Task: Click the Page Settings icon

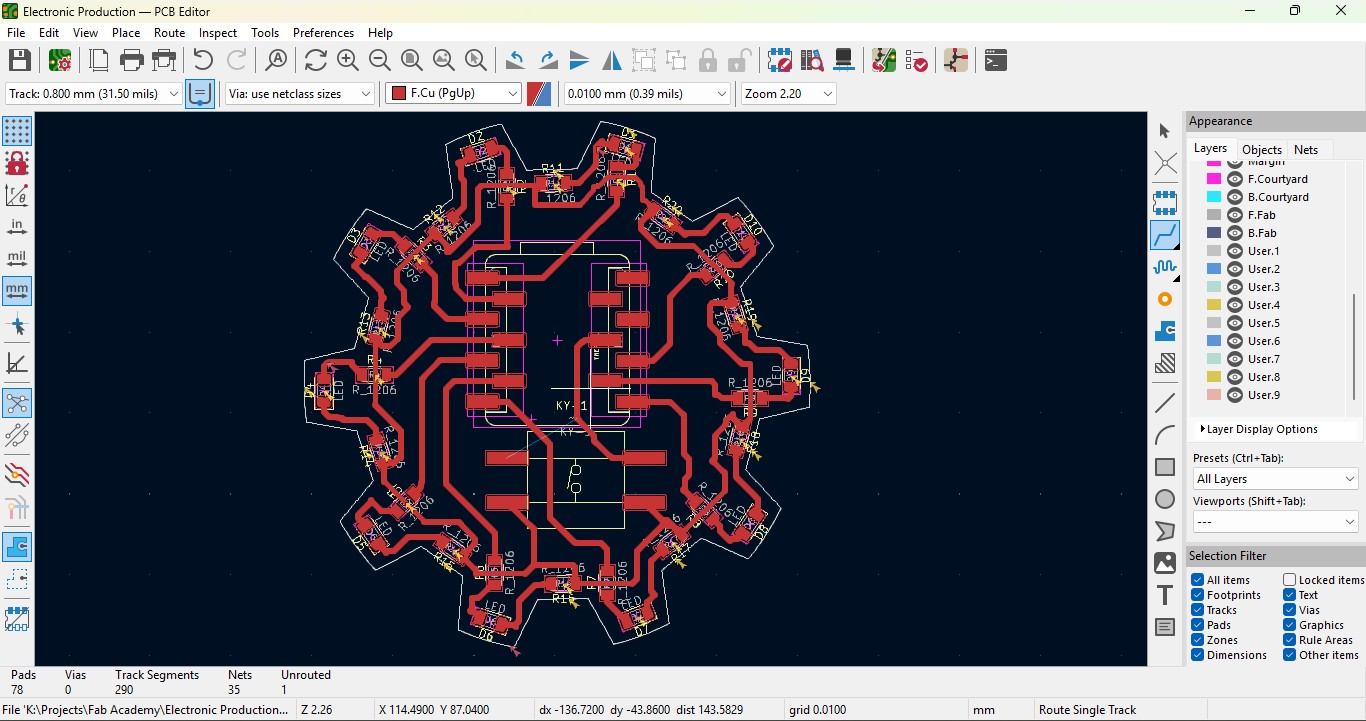Action: 99,61
